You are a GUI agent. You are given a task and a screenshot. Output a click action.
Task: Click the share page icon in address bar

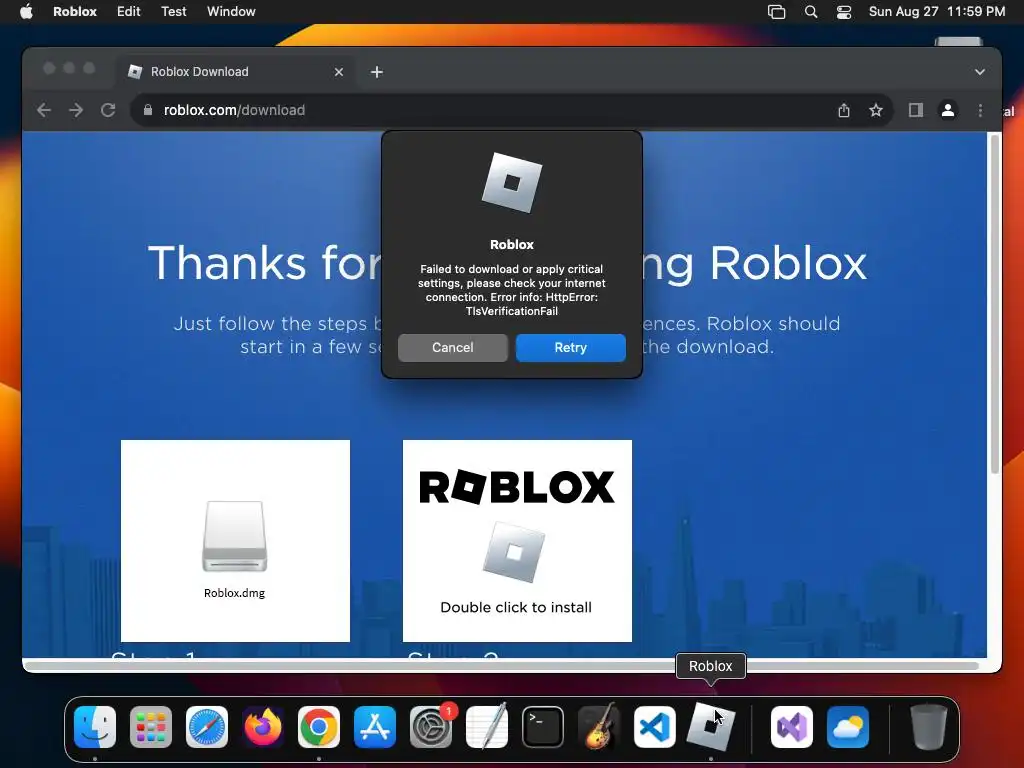(x=844, y=110)
